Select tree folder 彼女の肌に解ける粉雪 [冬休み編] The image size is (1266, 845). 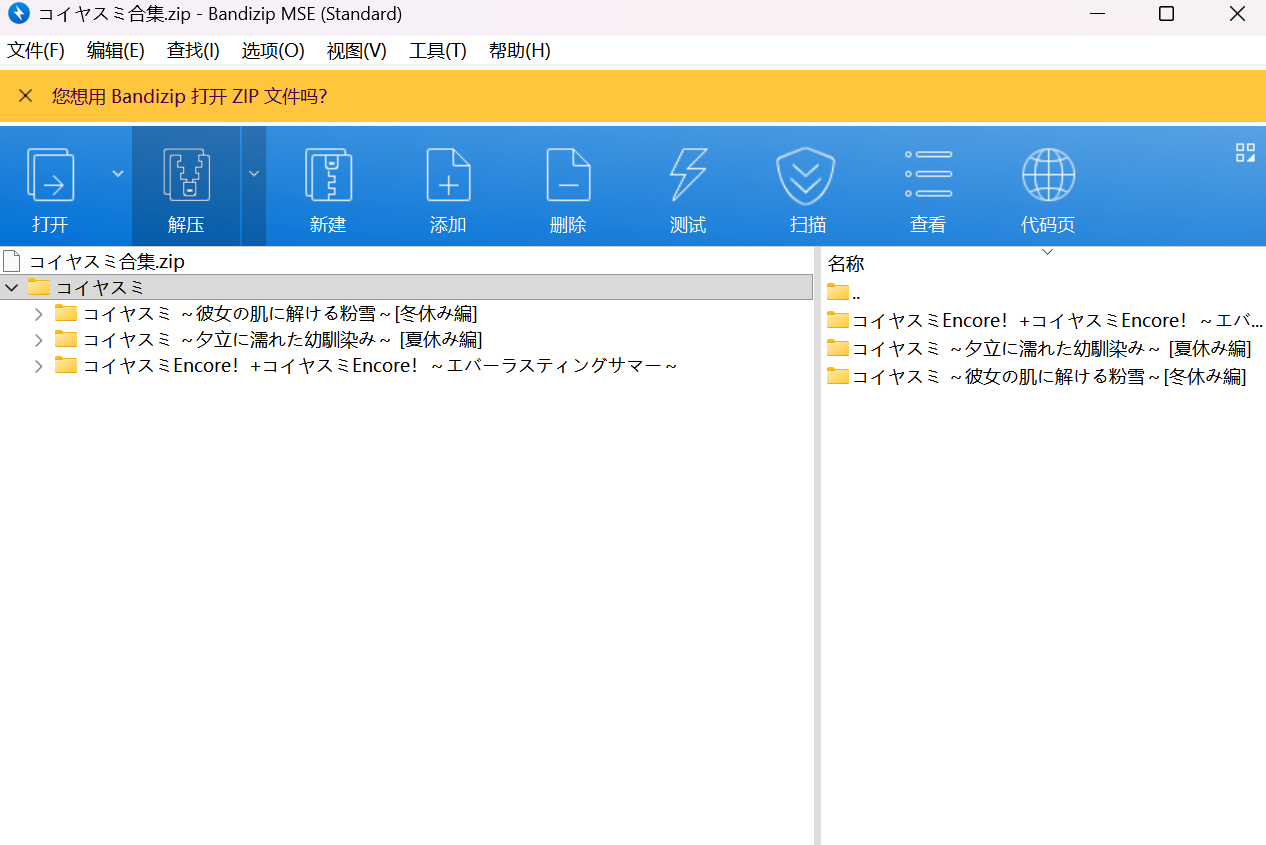[x=279, y=314]
